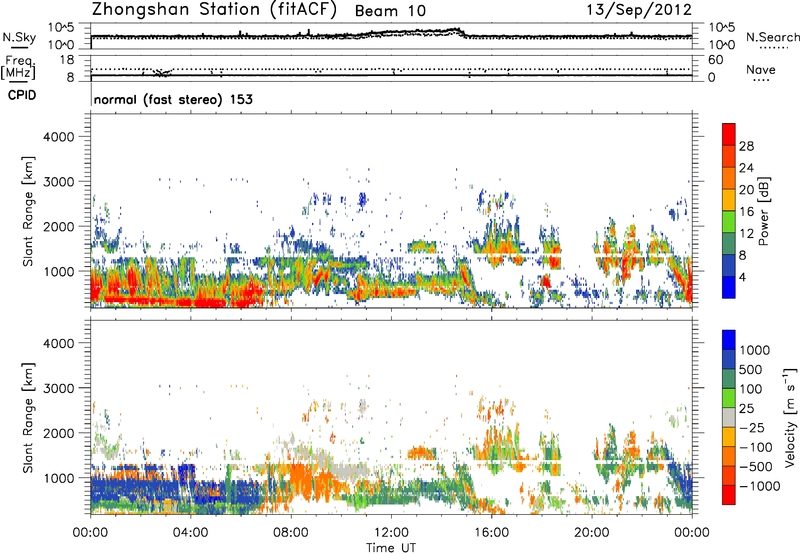Click the 20:00 time tick label
The height and width of the screenshot is (554, 800).
pos(592,533)
